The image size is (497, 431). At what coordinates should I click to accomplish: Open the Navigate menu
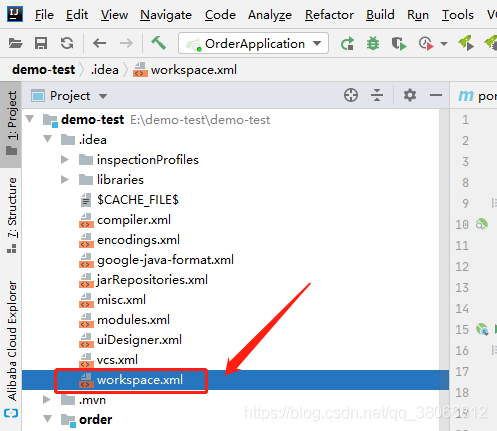(166, 15)
